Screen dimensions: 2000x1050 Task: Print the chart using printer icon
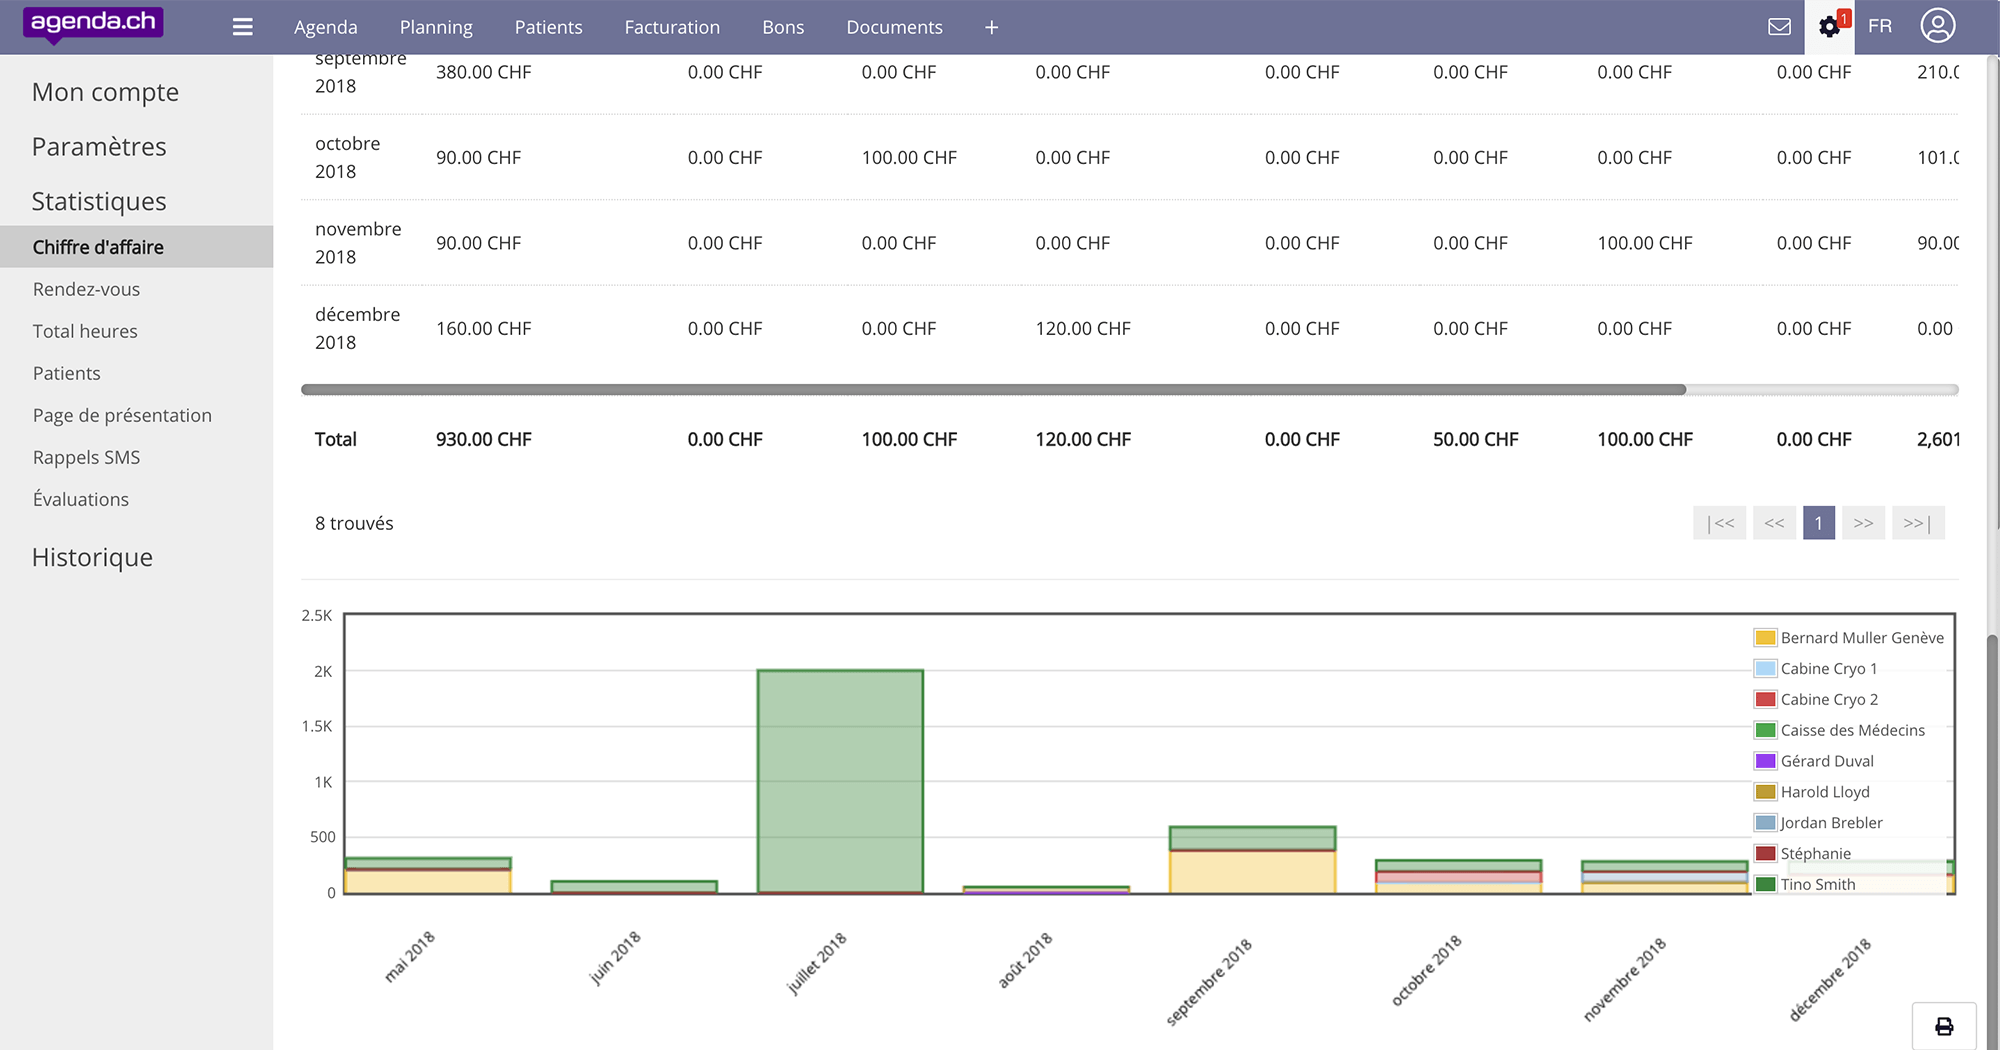coord(1943,1026)
